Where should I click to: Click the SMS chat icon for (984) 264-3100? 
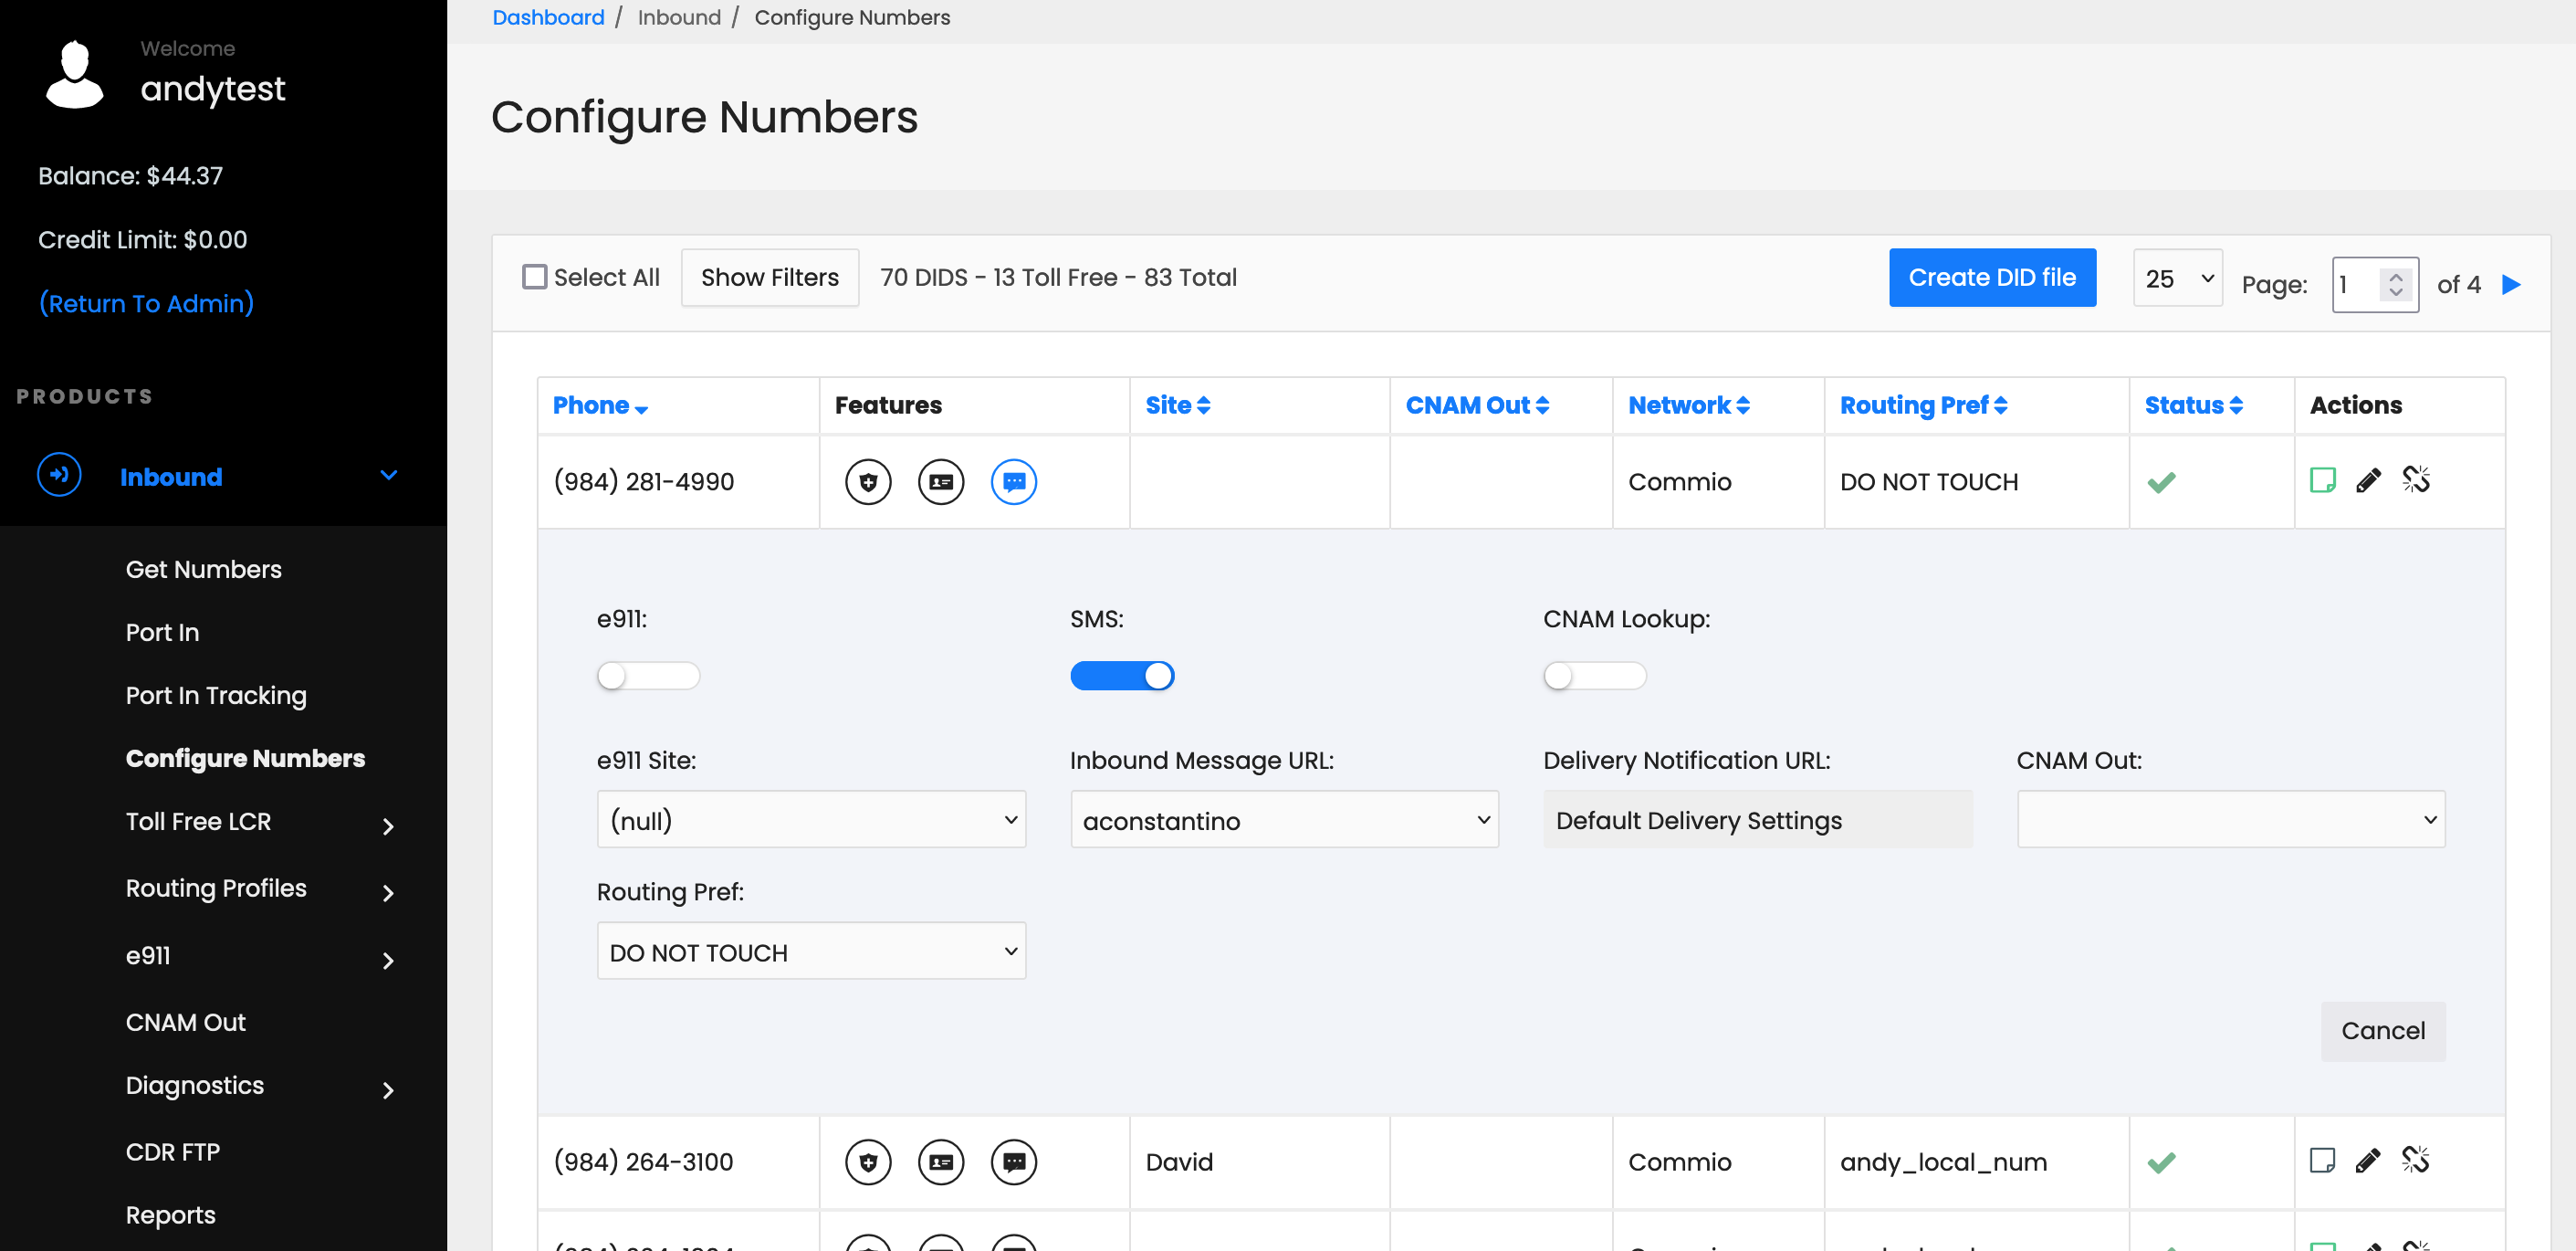(1014, 1162)
